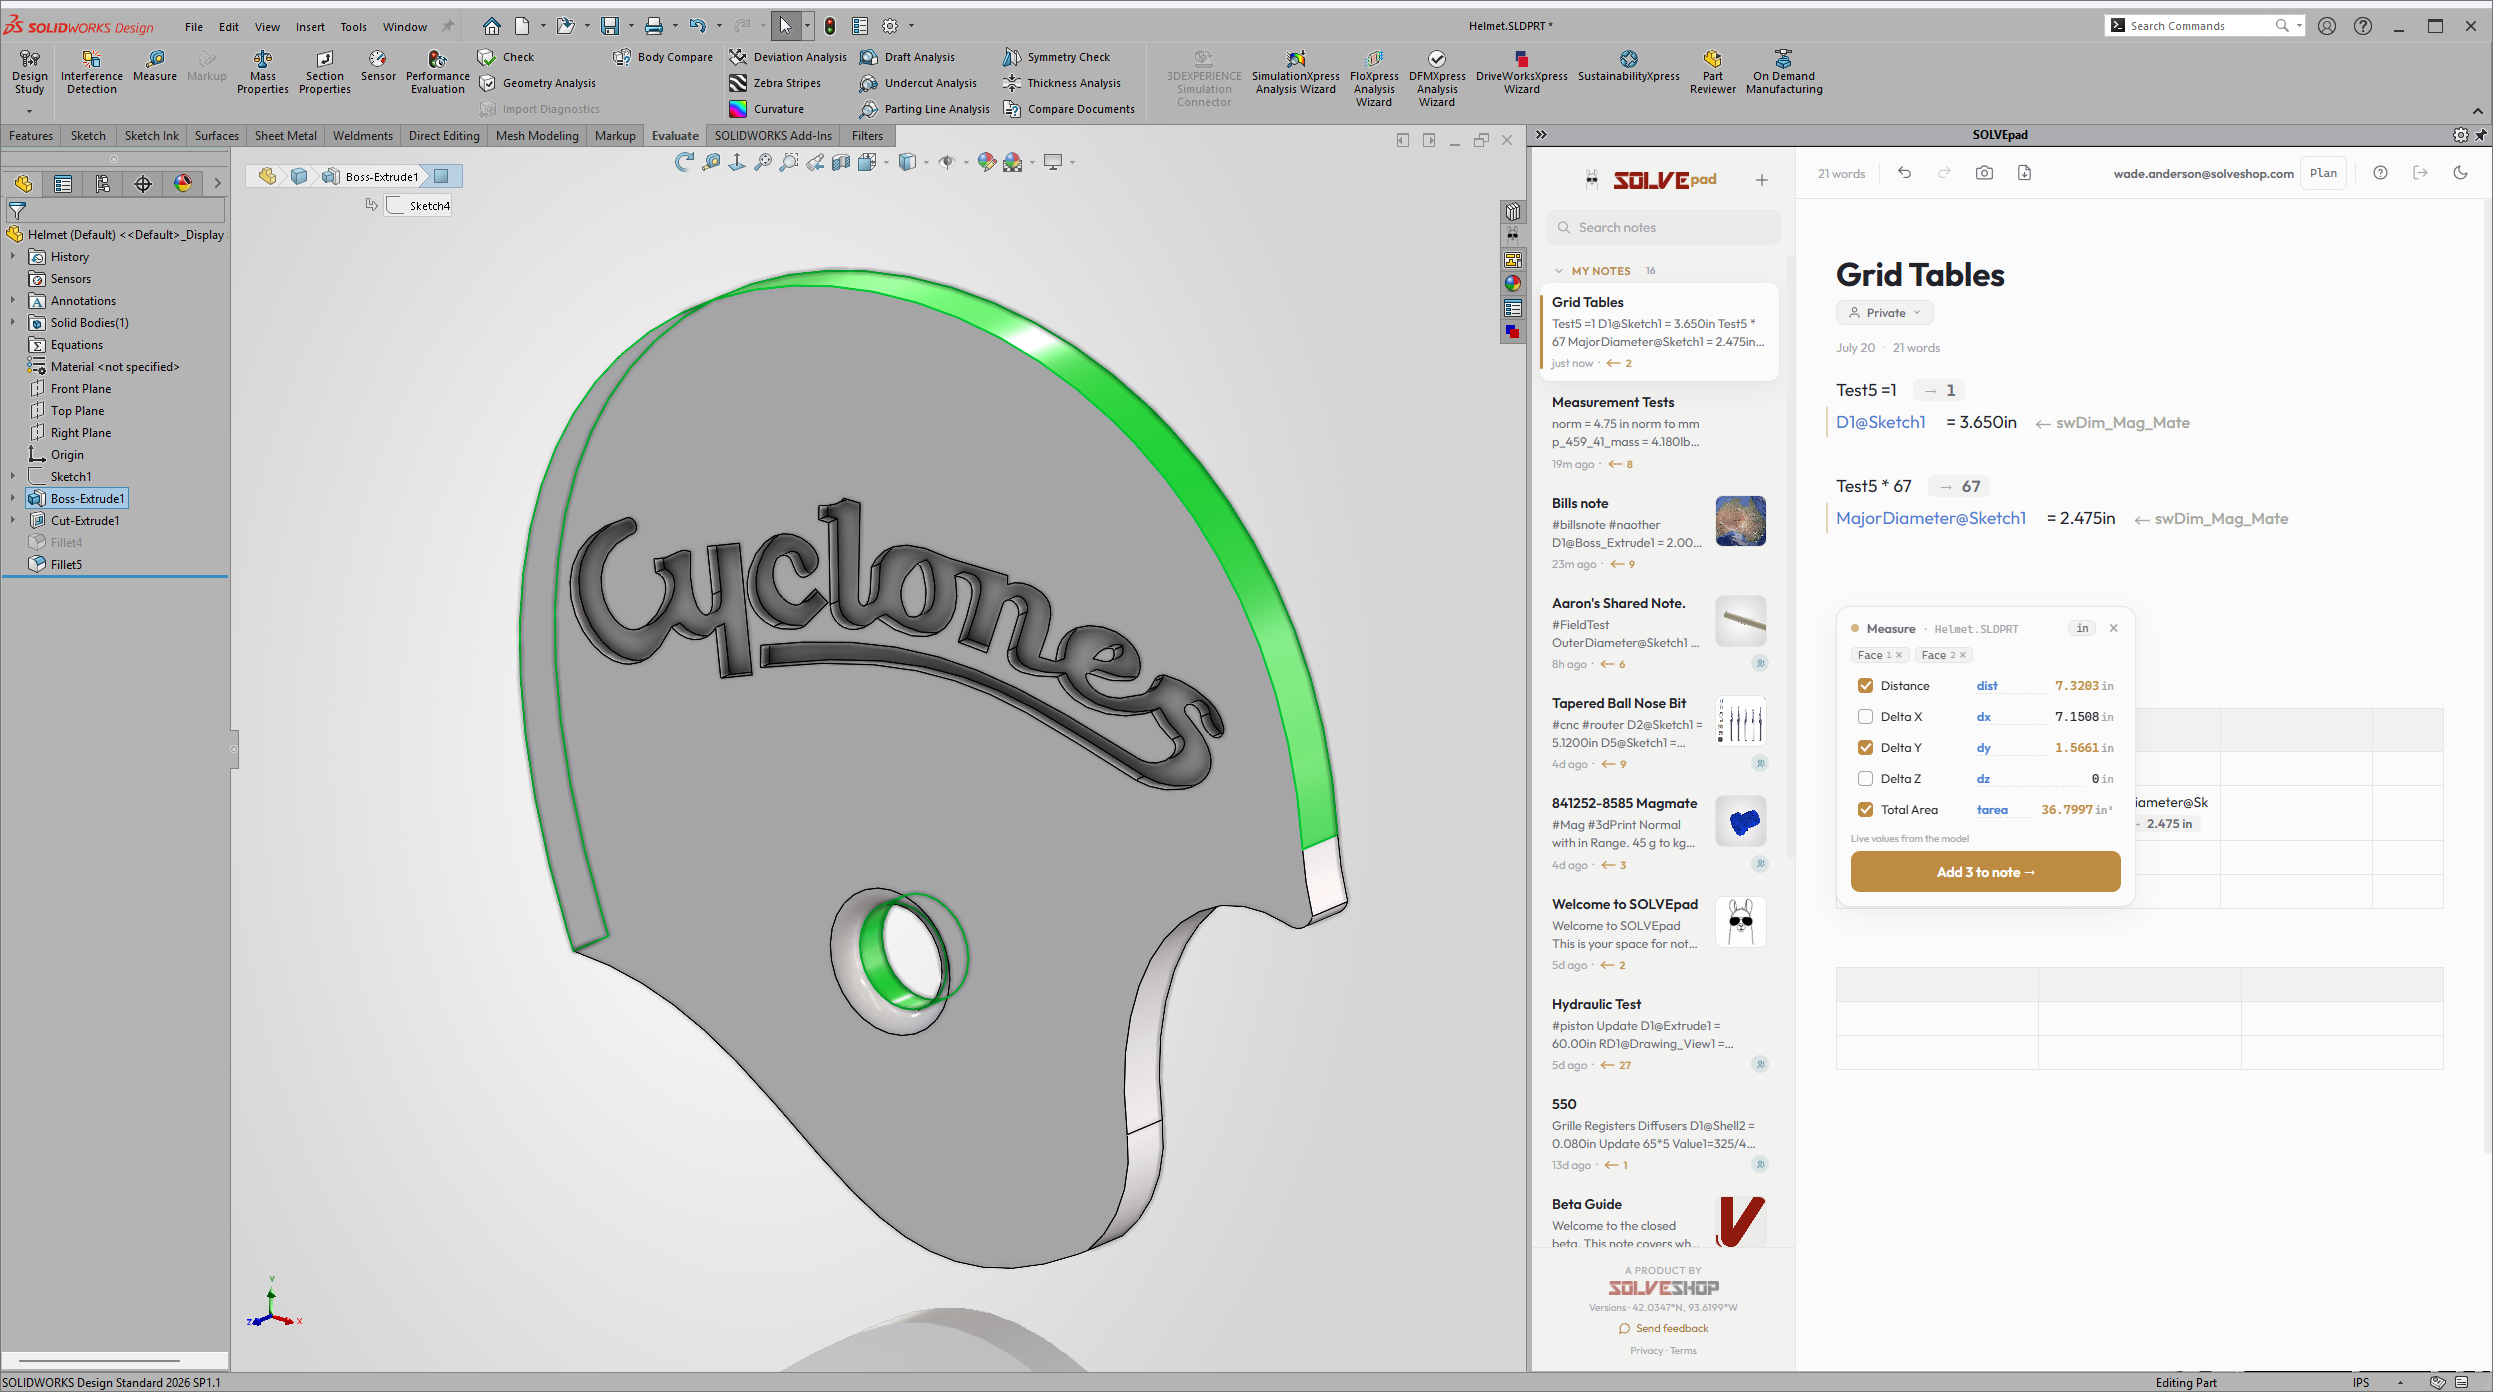Click the SOLVEpad undo arrow
Image resolution: width=2493 pixels, height=1392 pixels.
coord(1904,173)
